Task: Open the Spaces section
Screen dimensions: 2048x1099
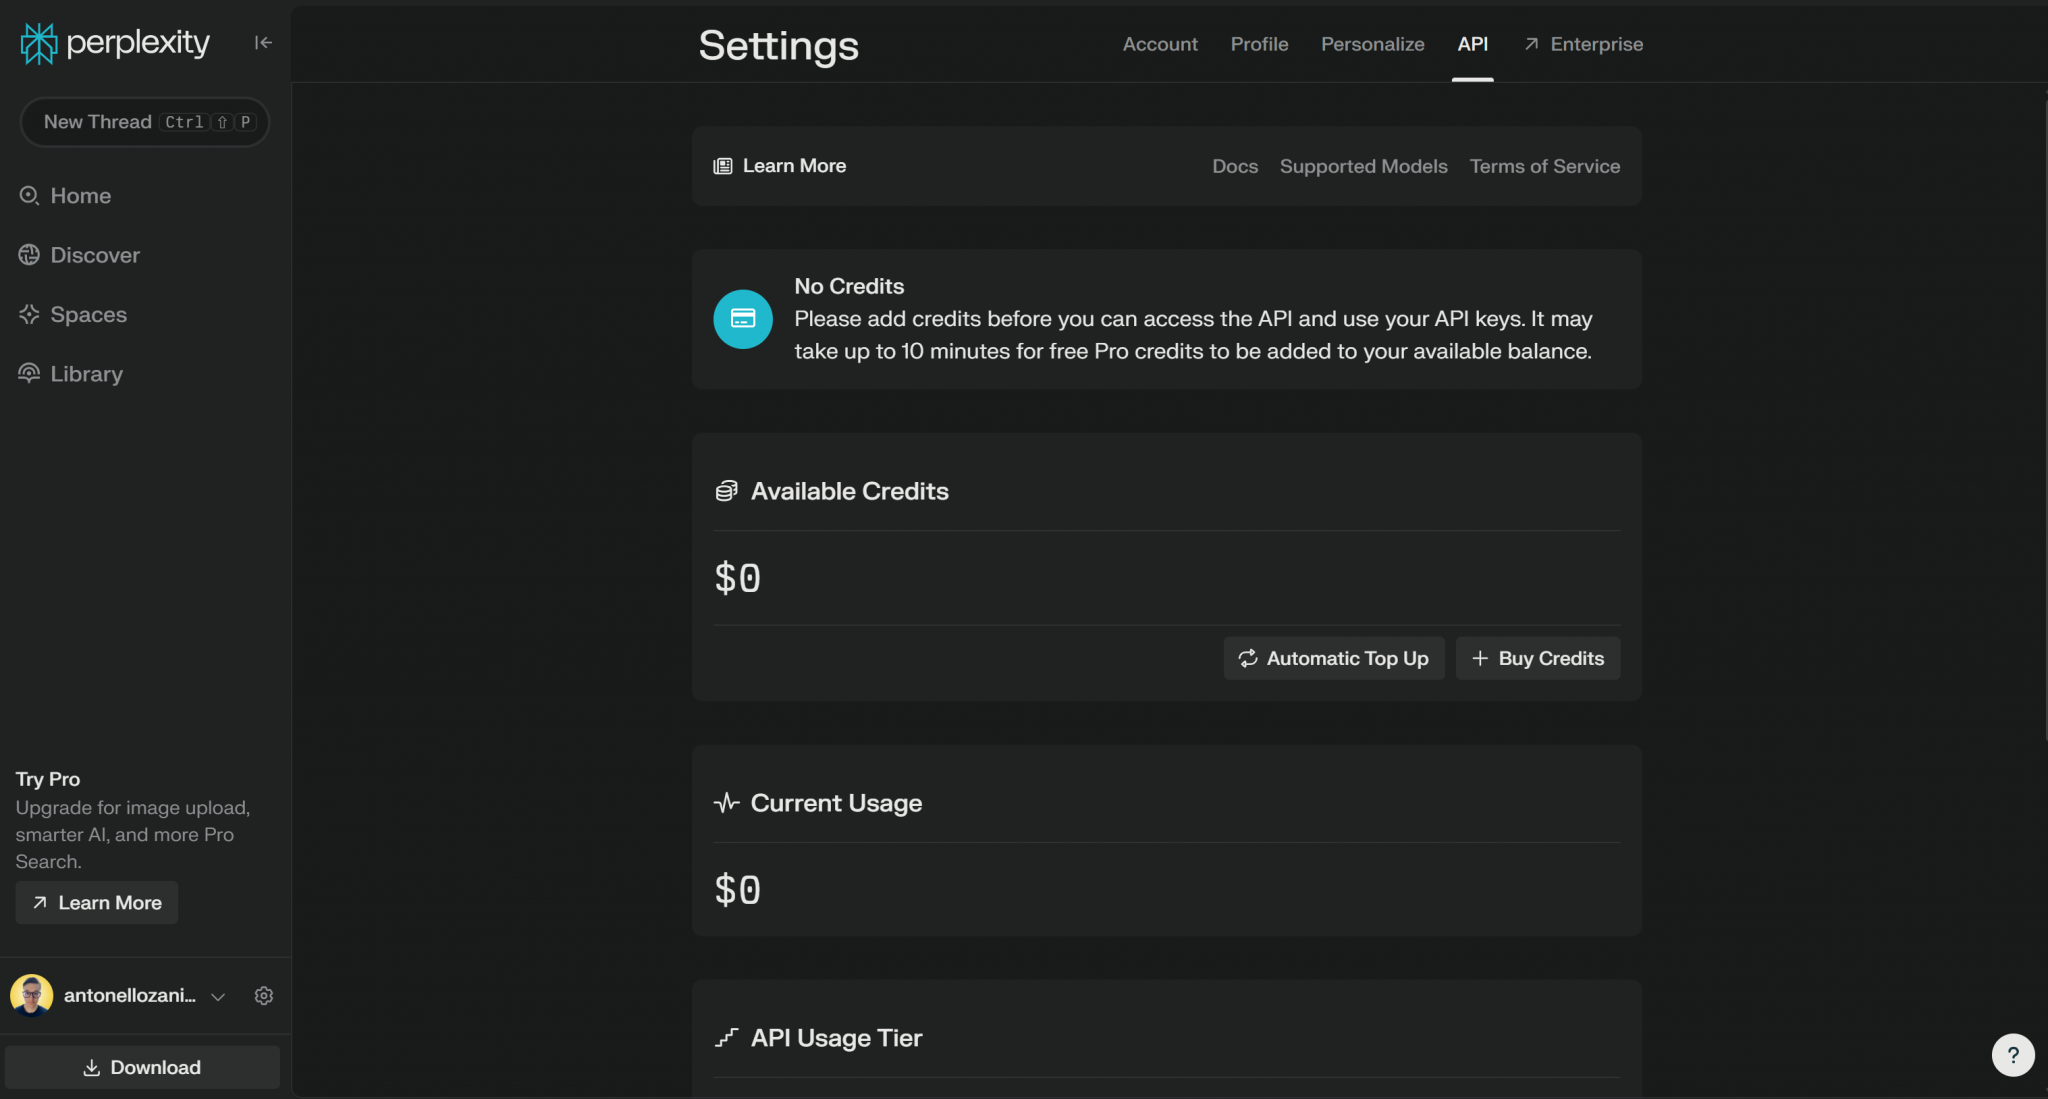Action: (x=87, y=314)
